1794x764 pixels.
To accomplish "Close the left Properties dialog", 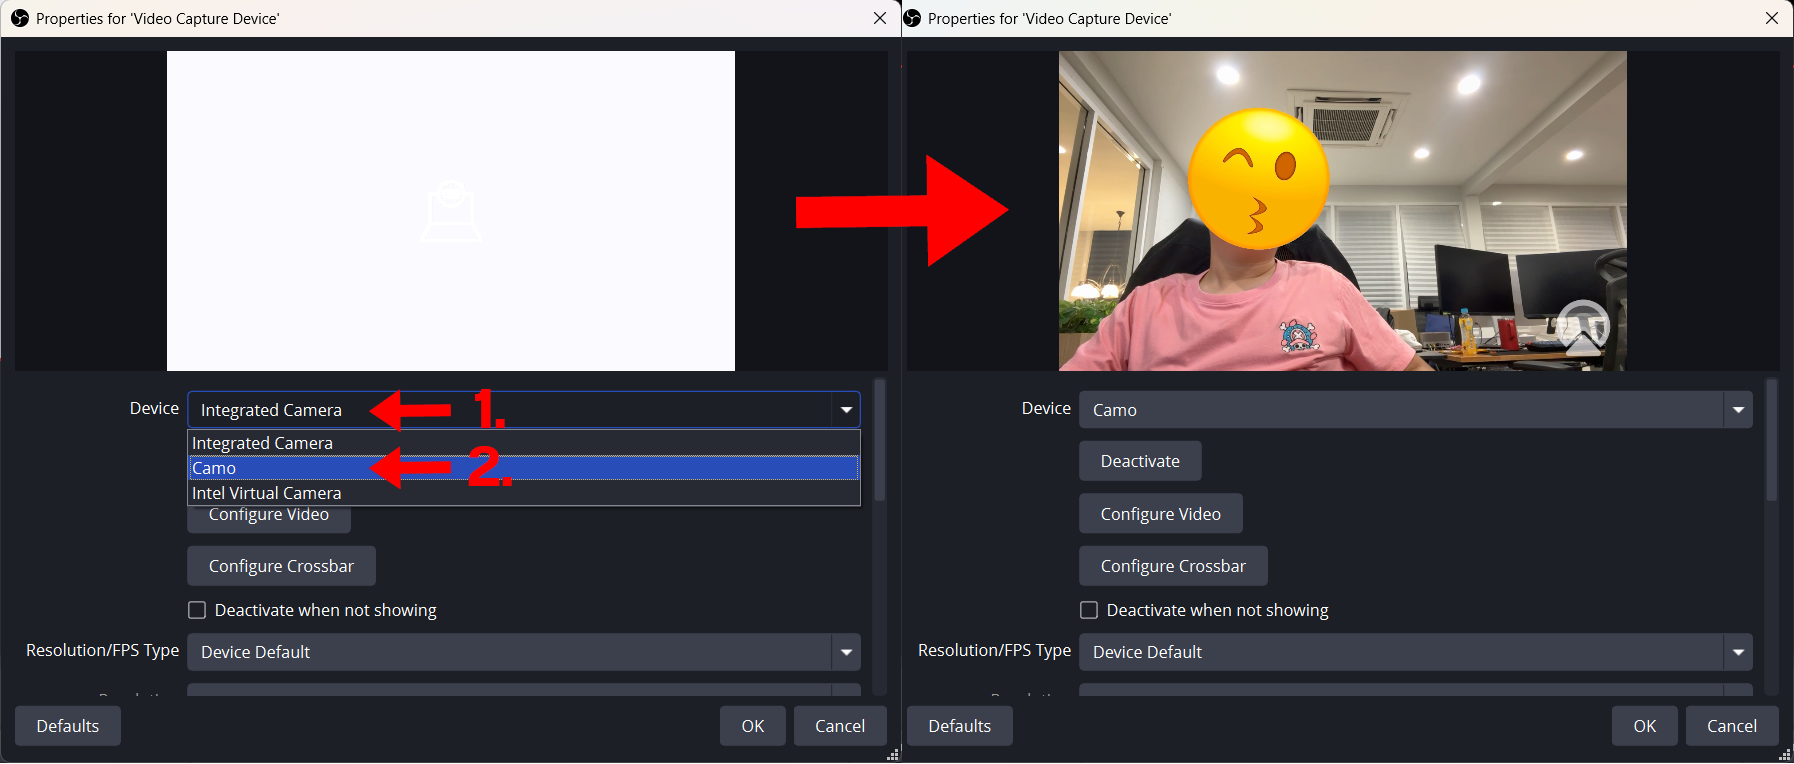I will (880, 18).
